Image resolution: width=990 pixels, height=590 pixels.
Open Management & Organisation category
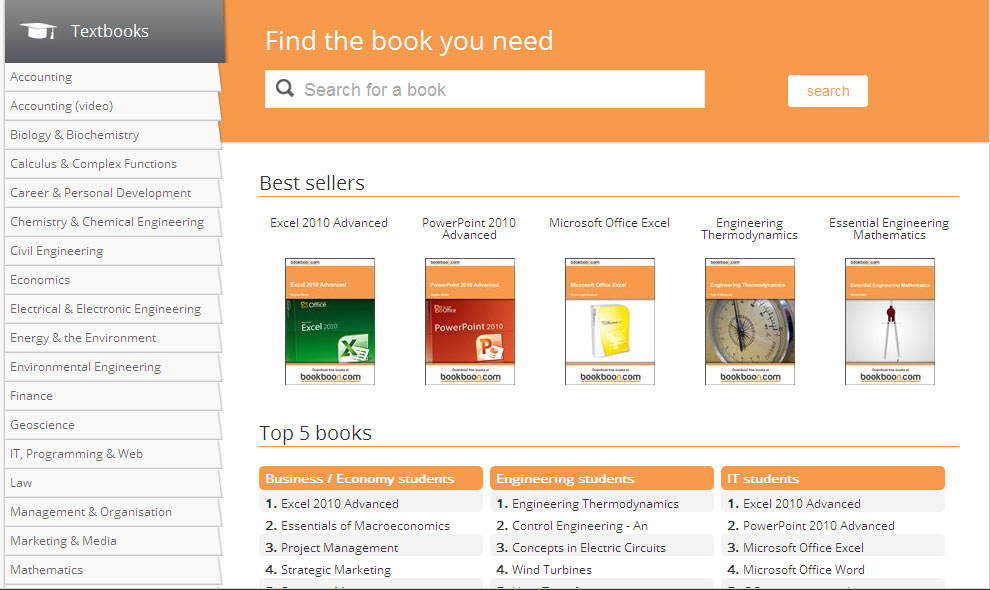[x=112, y=513]
